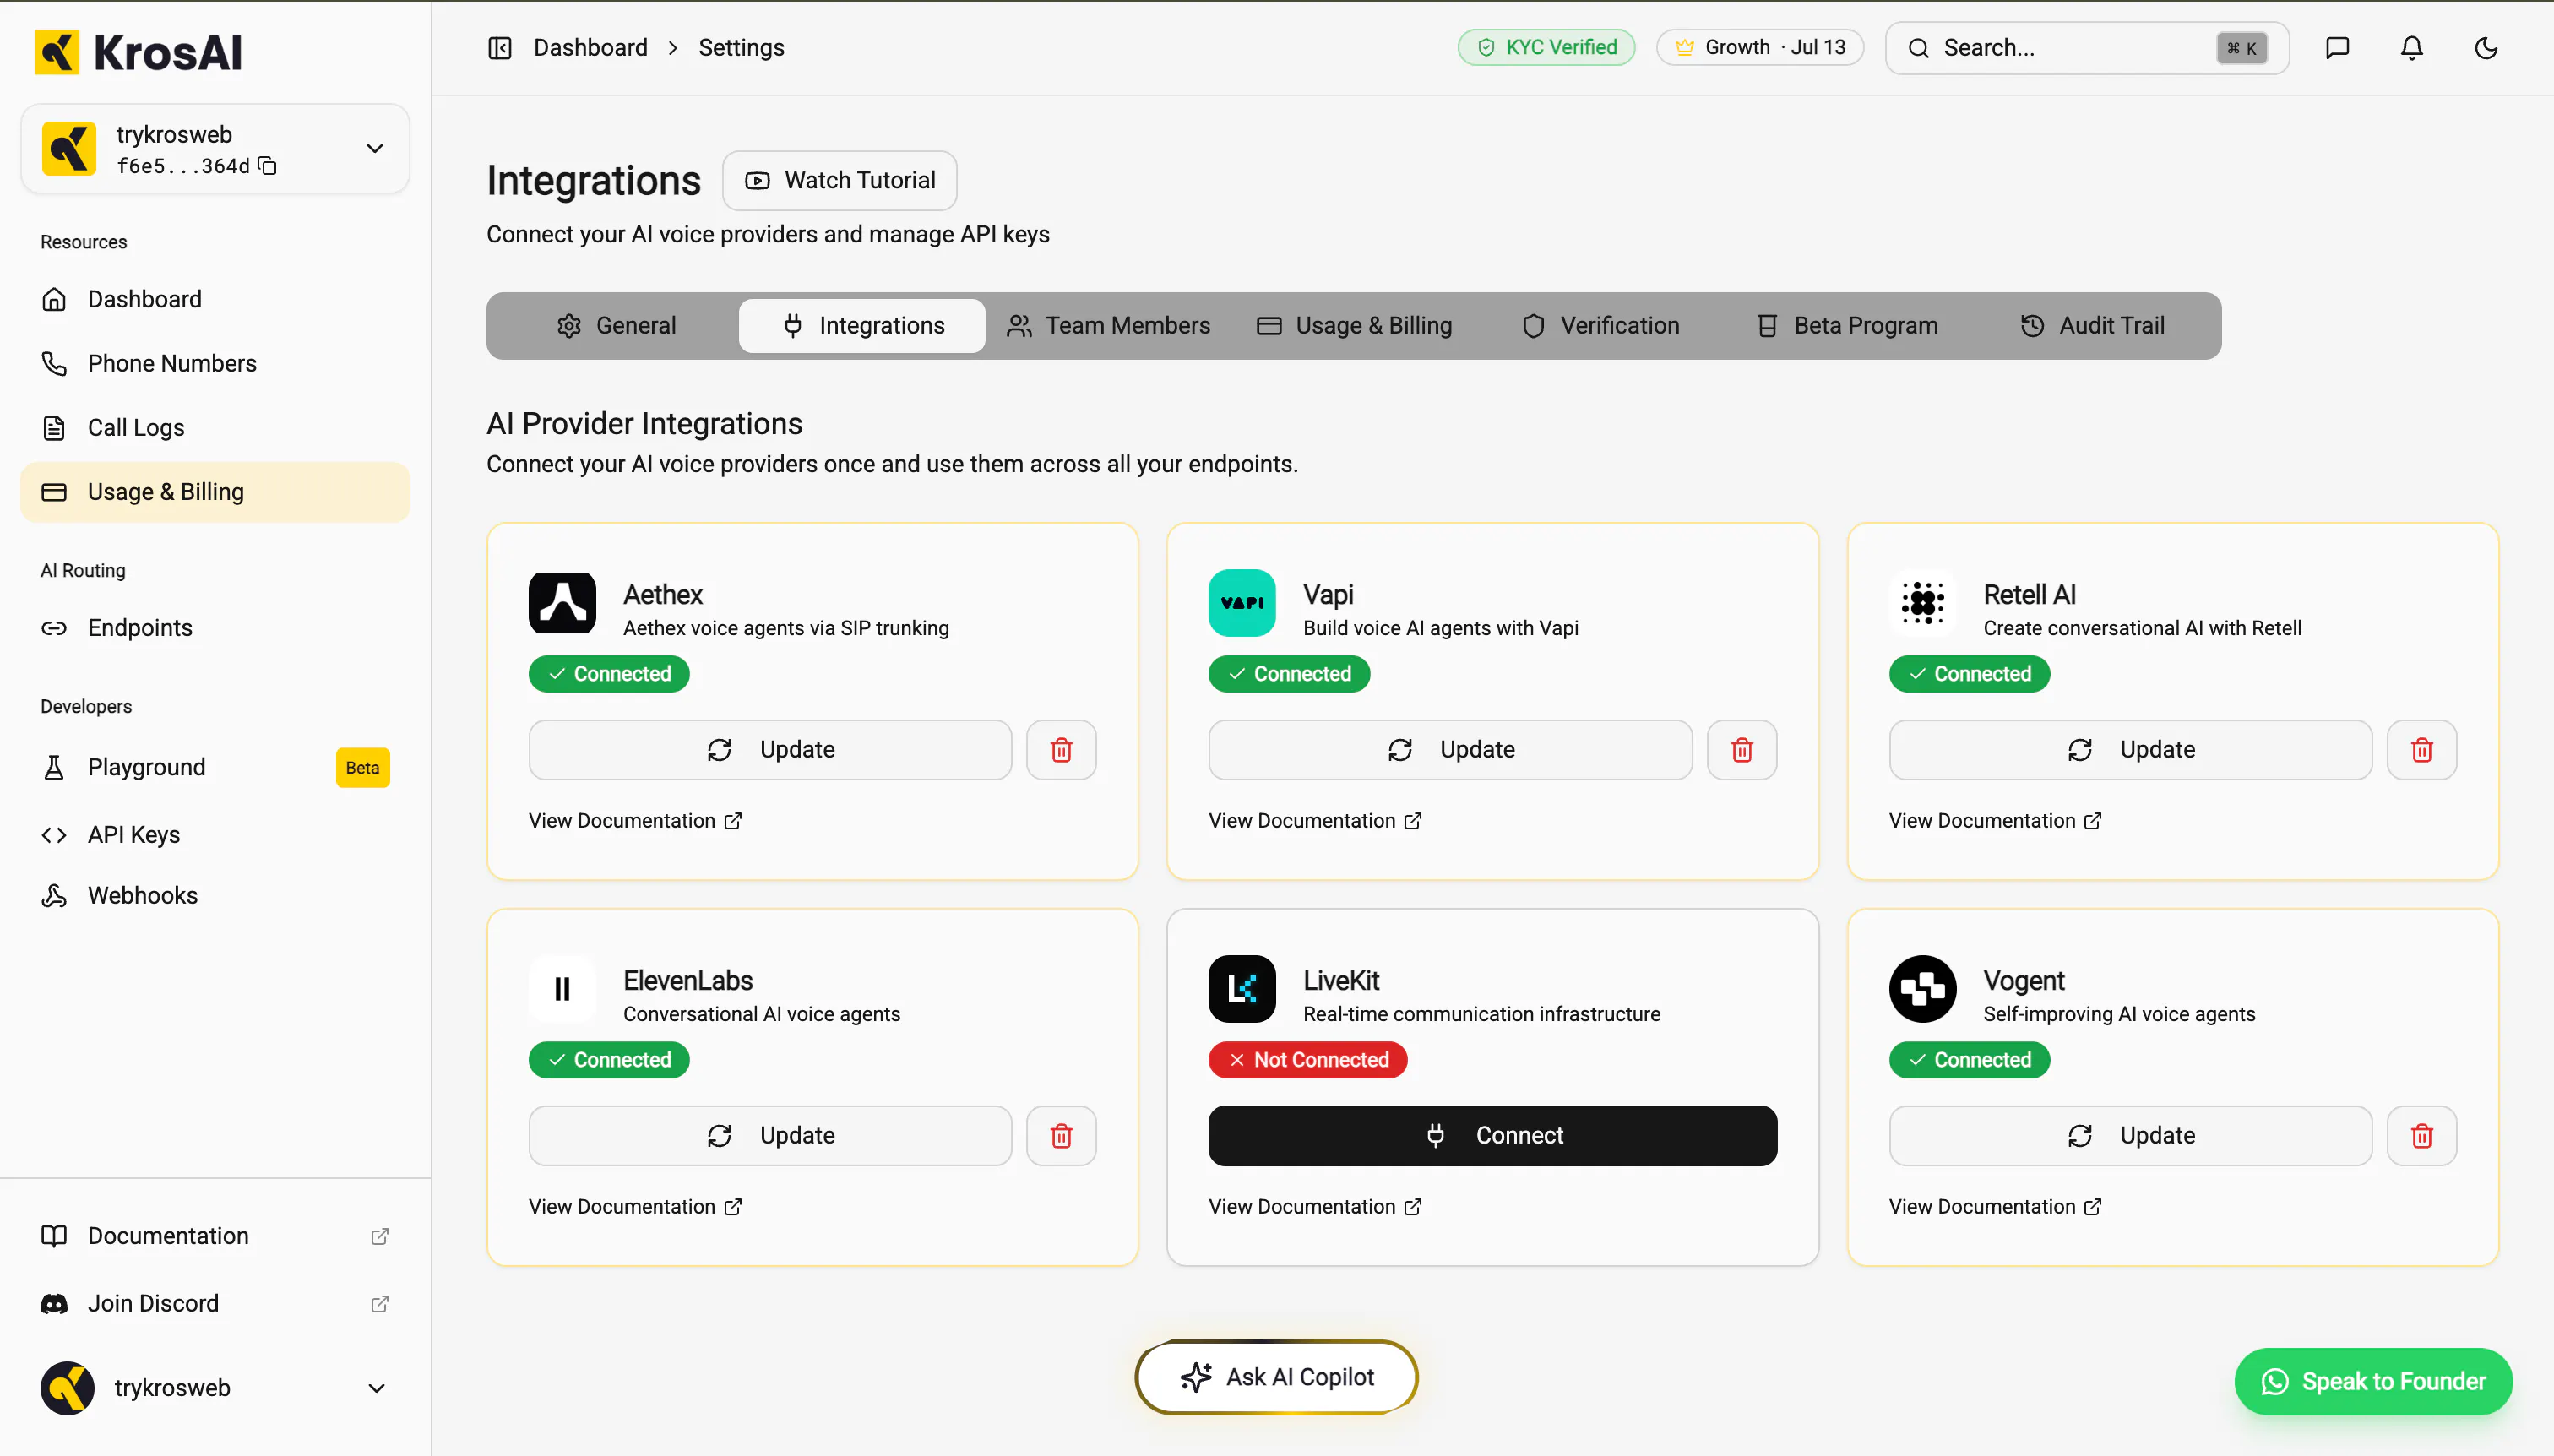The image size is (2554, 1456).
Task: Click the Retell AI provider logo
Action: click(x=1922, y=603)
